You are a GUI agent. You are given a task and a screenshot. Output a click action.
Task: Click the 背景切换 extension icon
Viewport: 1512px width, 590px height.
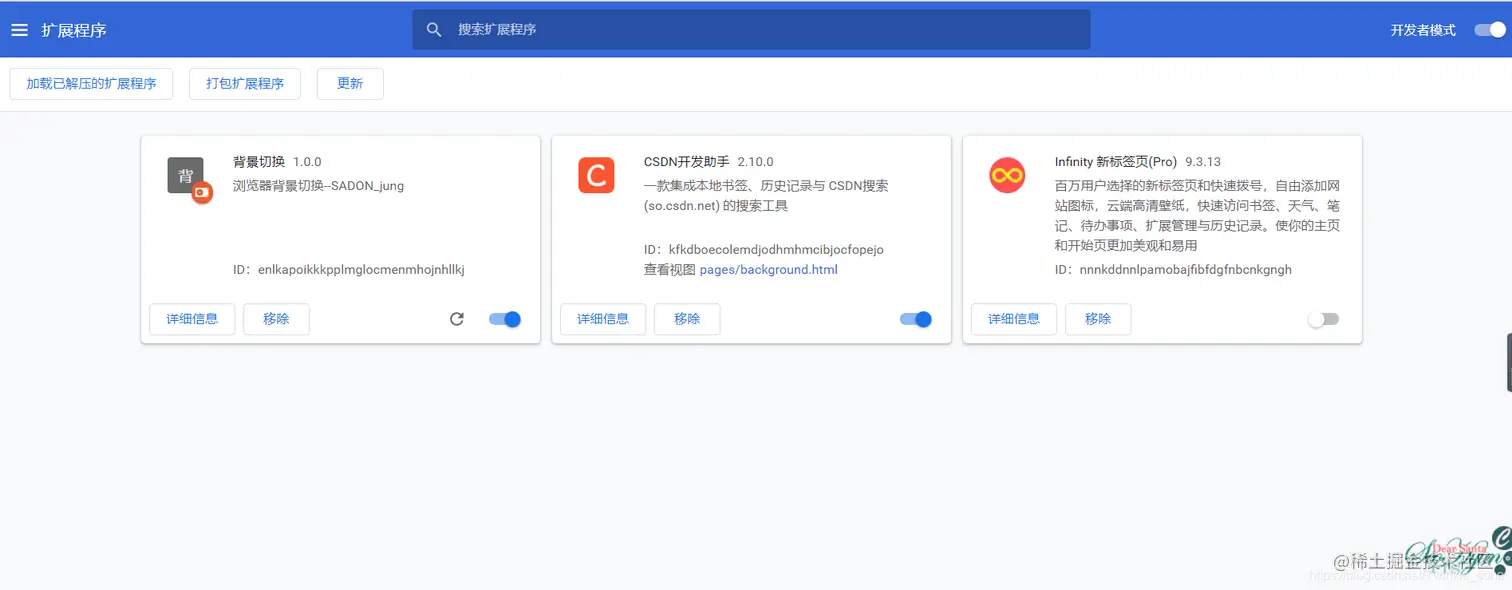pos(185,176)
